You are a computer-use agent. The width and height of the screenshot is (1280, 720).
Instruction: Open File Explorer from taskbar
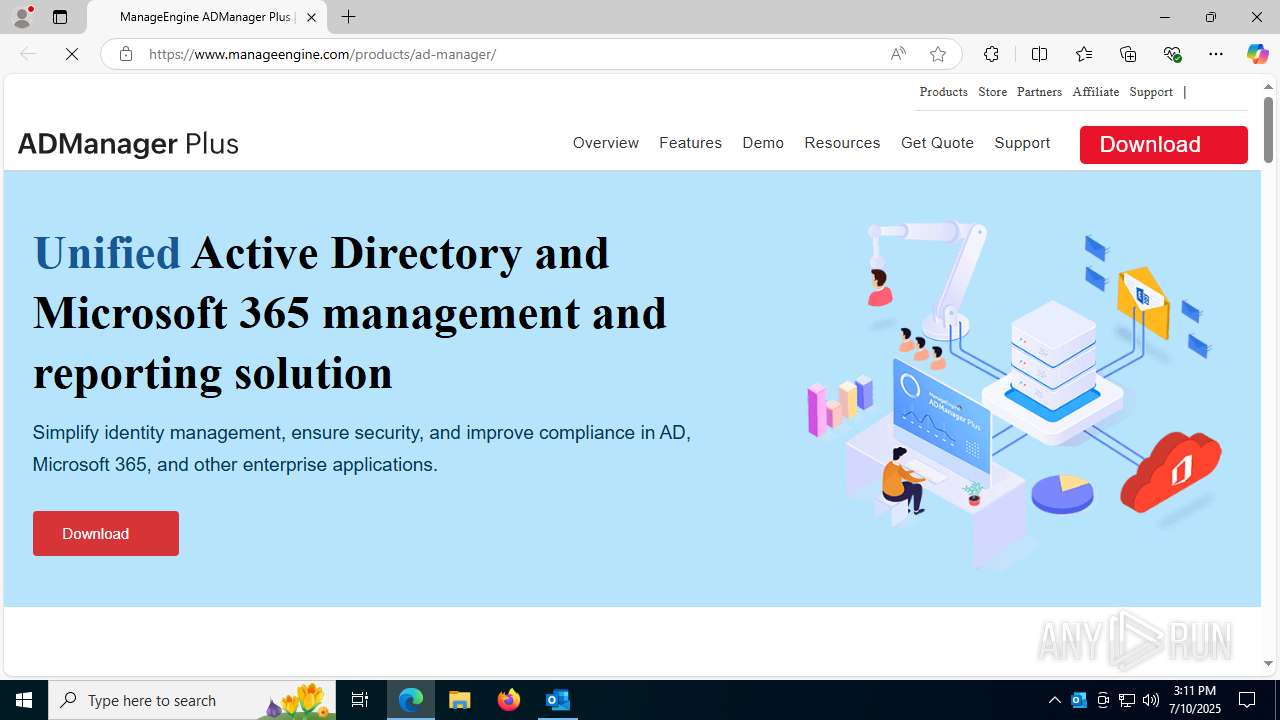click(460, 700)
